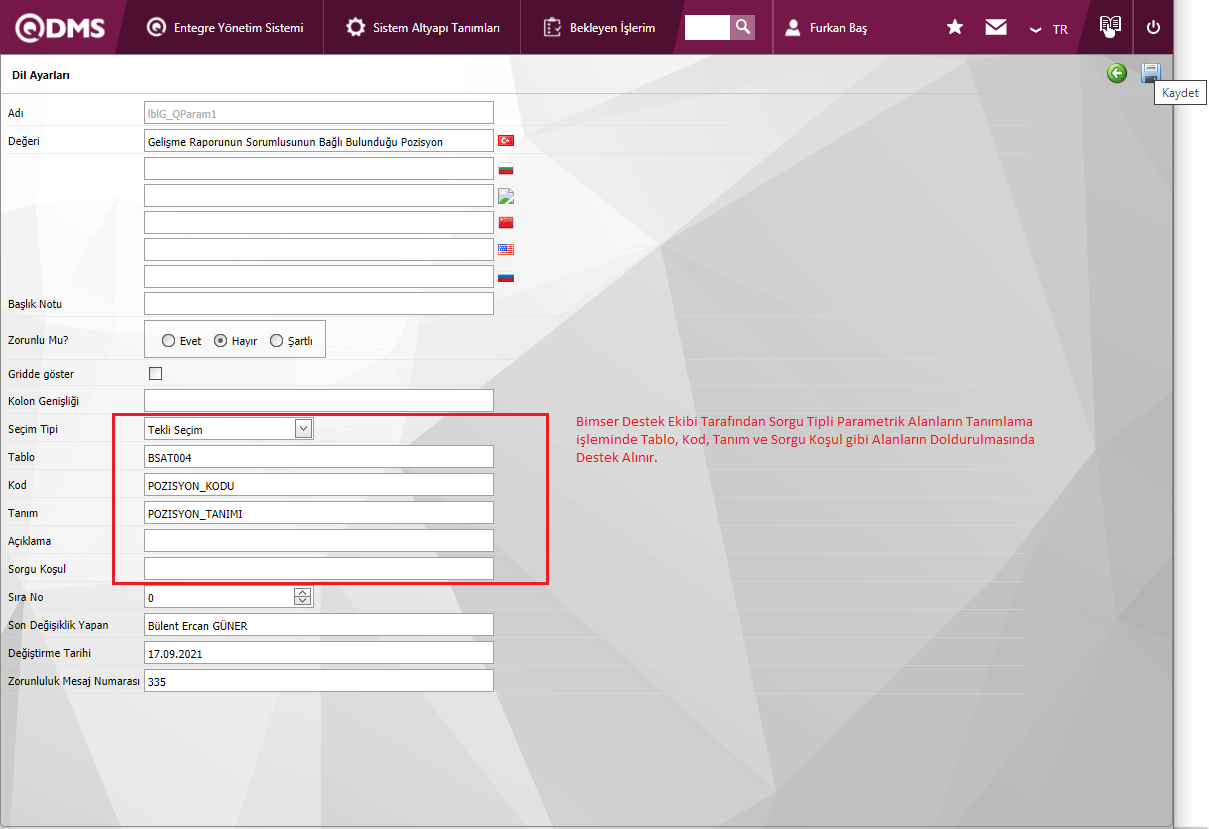Viewport: 1209px width, 829px height.
Task: Go to Bekleyen İşlerim
Action: pos(600,28)
